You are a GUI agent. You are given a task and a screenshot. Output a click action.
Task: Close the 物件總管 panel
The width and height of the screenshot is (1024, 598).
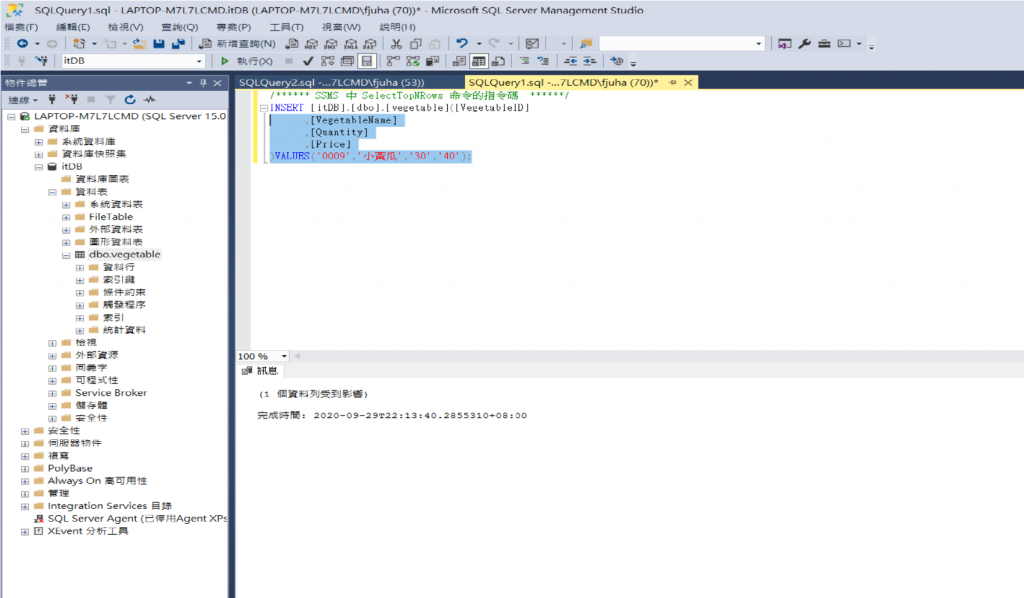click(x=217, y=83)
